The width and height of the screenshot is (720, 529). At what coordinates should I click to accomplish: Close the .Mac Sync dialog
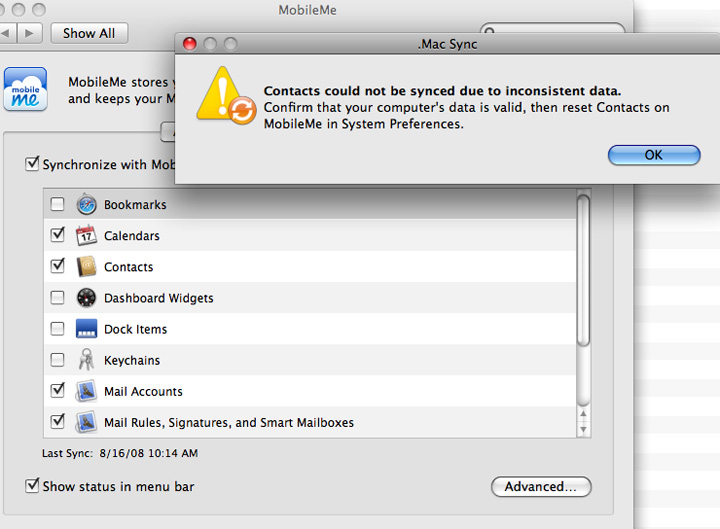tap(190, 44)
